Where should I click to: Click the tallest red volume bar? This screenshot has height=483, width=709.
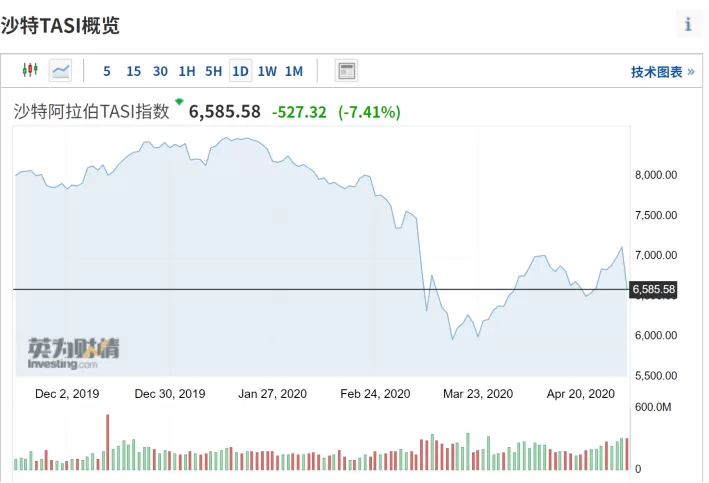point(108,442)
